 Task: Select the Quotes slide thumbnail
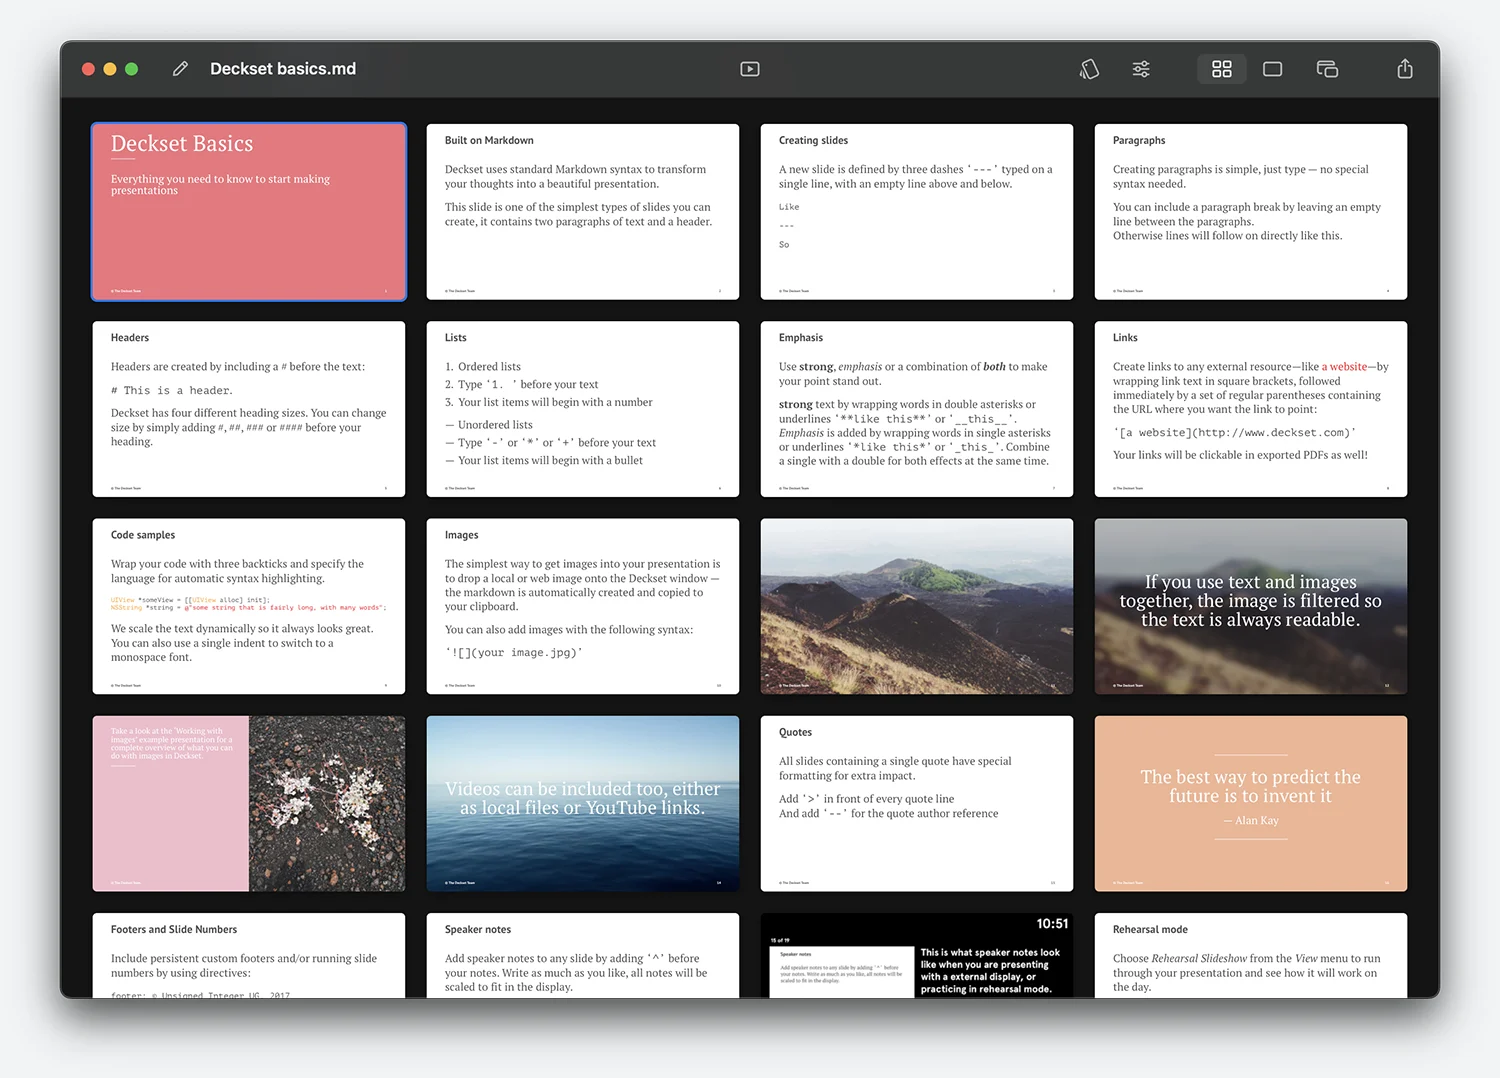(917, 803)
